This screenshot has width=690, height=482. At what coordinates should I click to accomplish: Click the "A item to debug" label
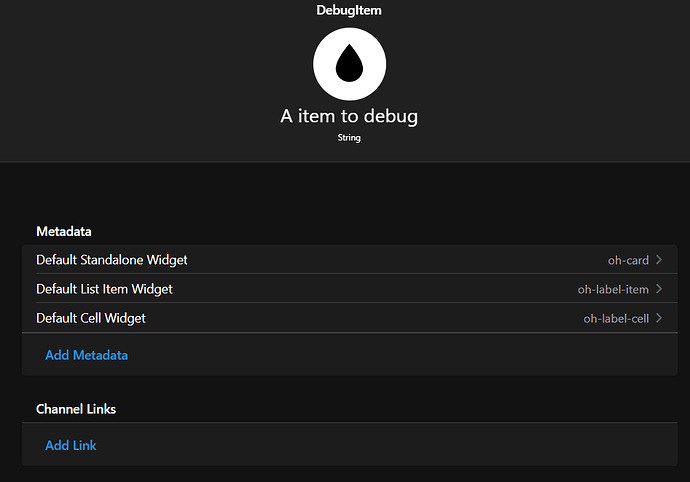pos(349,117)
